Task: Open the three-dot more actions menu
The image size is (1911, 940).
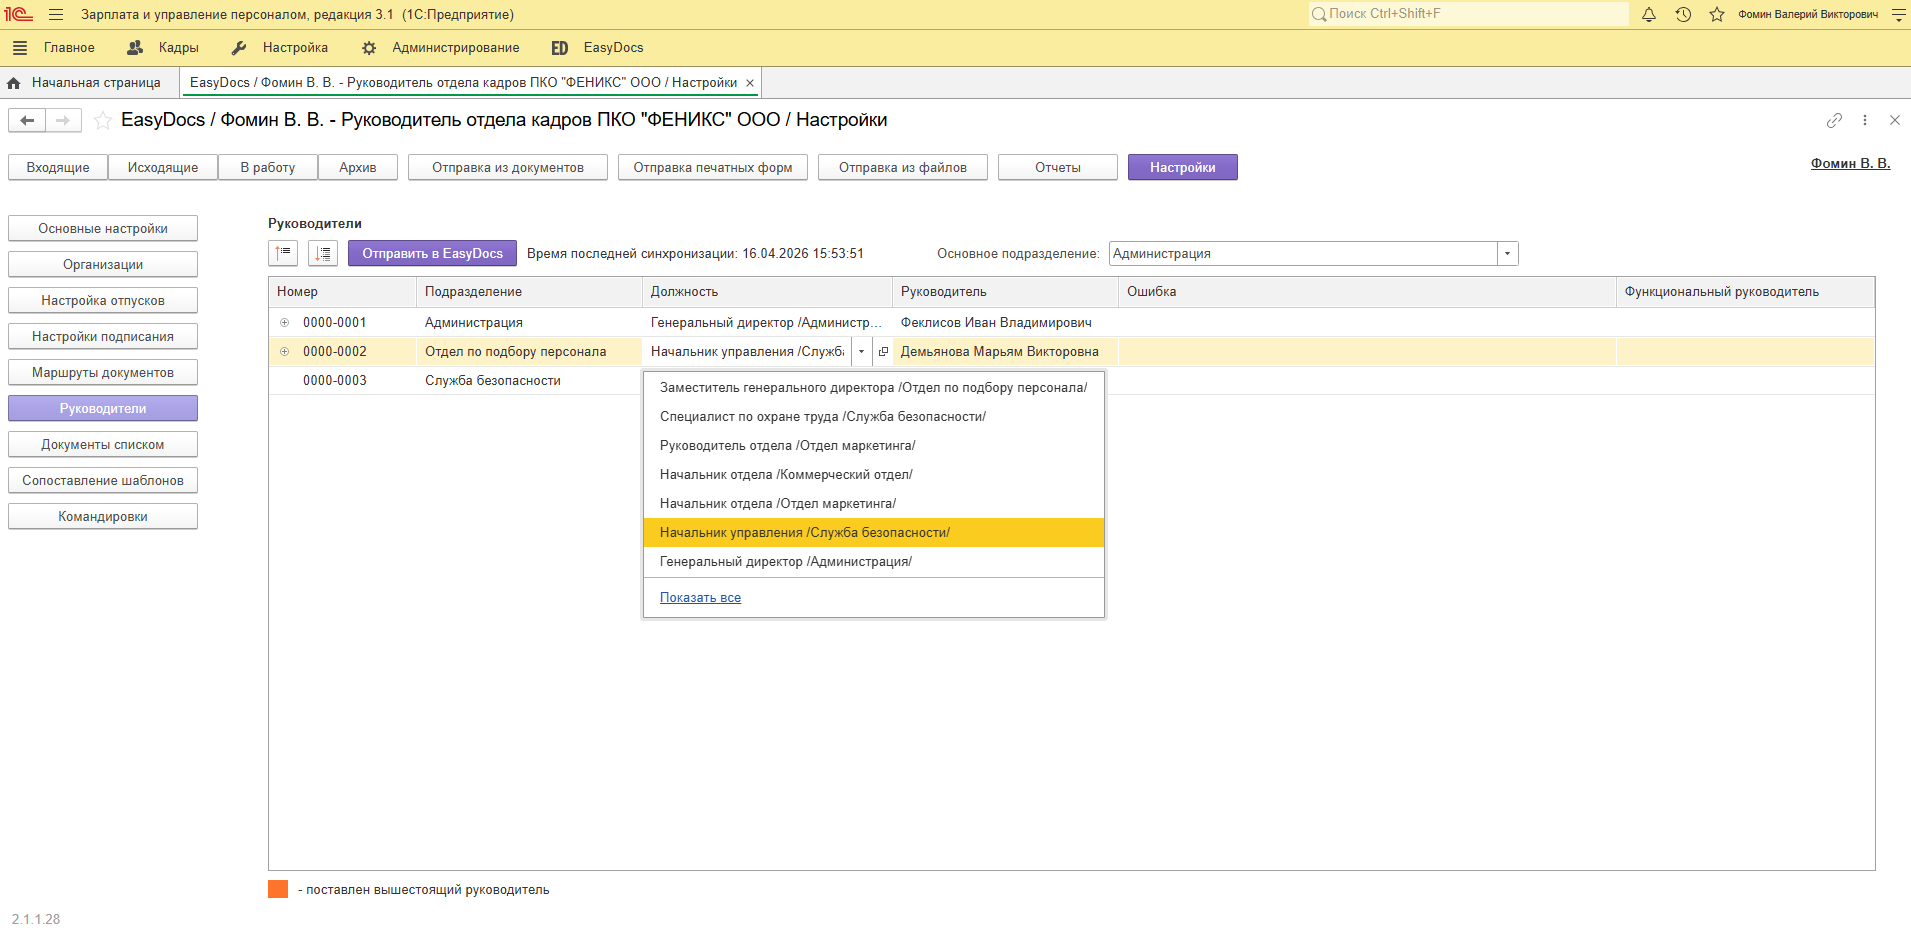Action: (x=1865, y=120)
